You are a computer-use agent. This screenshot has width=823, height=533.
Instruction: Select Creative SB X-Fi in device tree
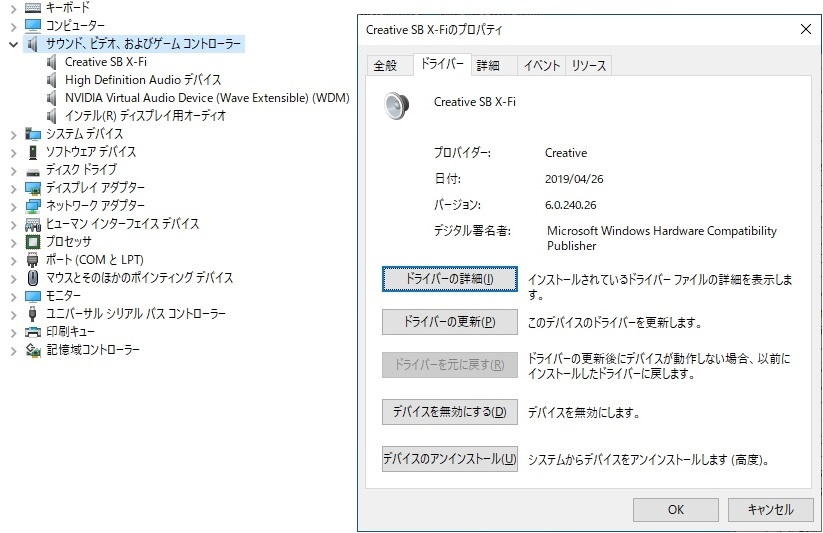pos(105,62)
